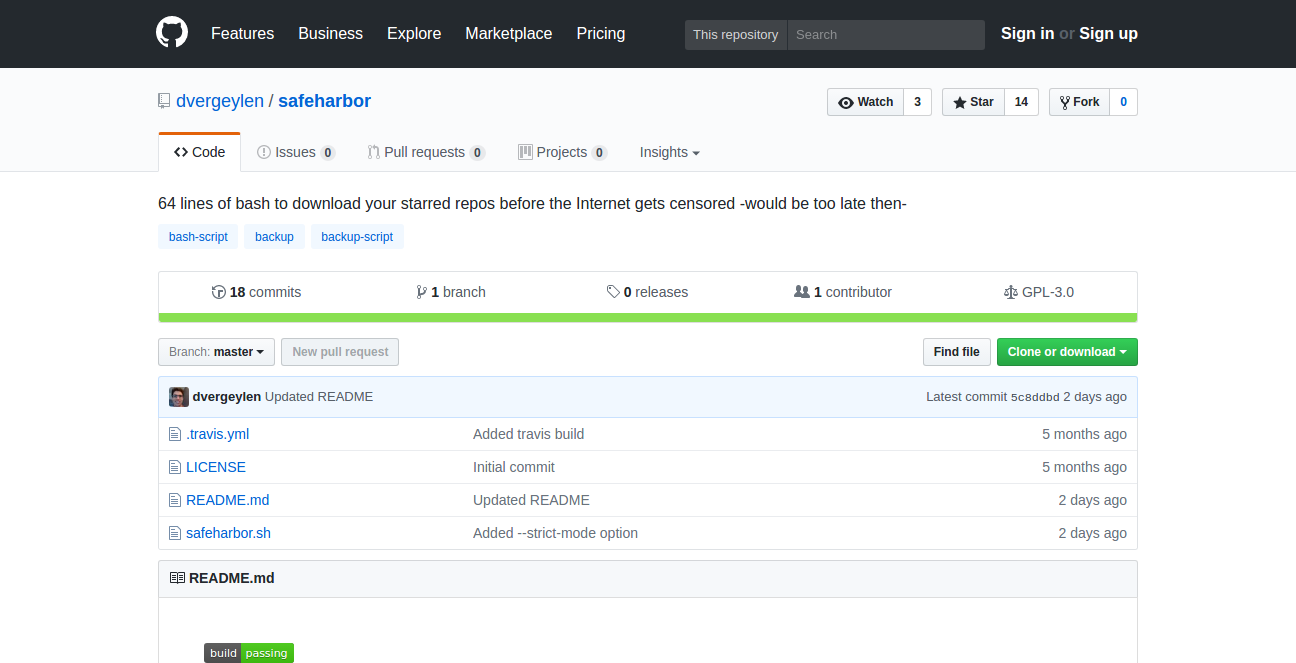Open the safeharbor repository title link

(324, 101)
